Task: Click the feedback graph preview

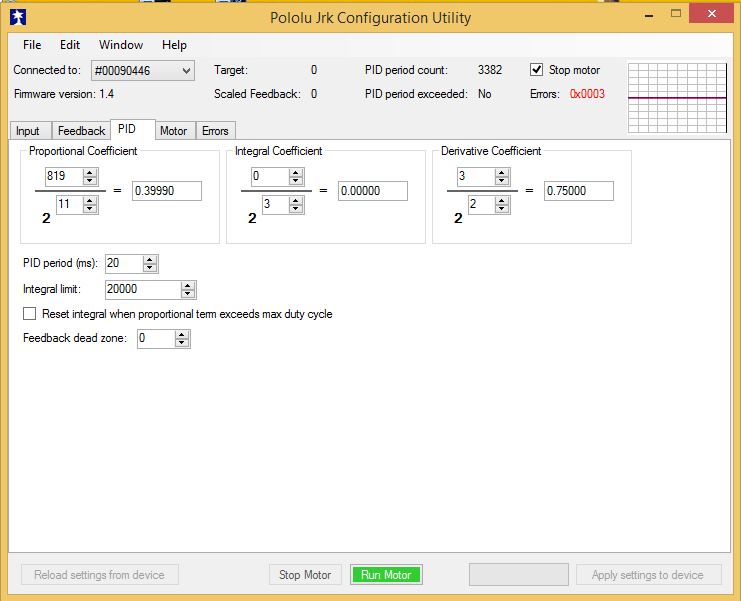Action: coord(677,98)
